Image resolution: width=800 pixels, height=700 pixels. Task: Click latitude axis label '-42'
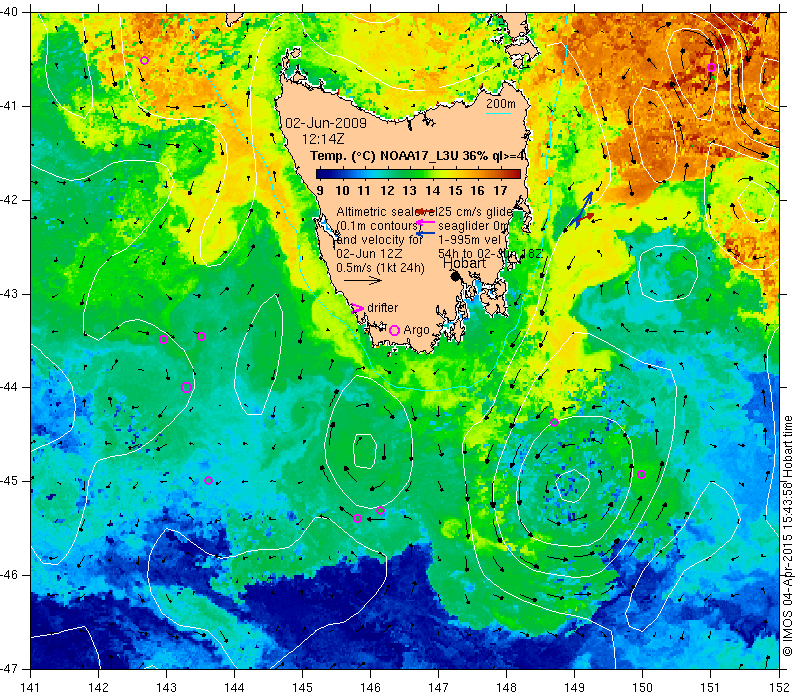(x=8, y=200)
